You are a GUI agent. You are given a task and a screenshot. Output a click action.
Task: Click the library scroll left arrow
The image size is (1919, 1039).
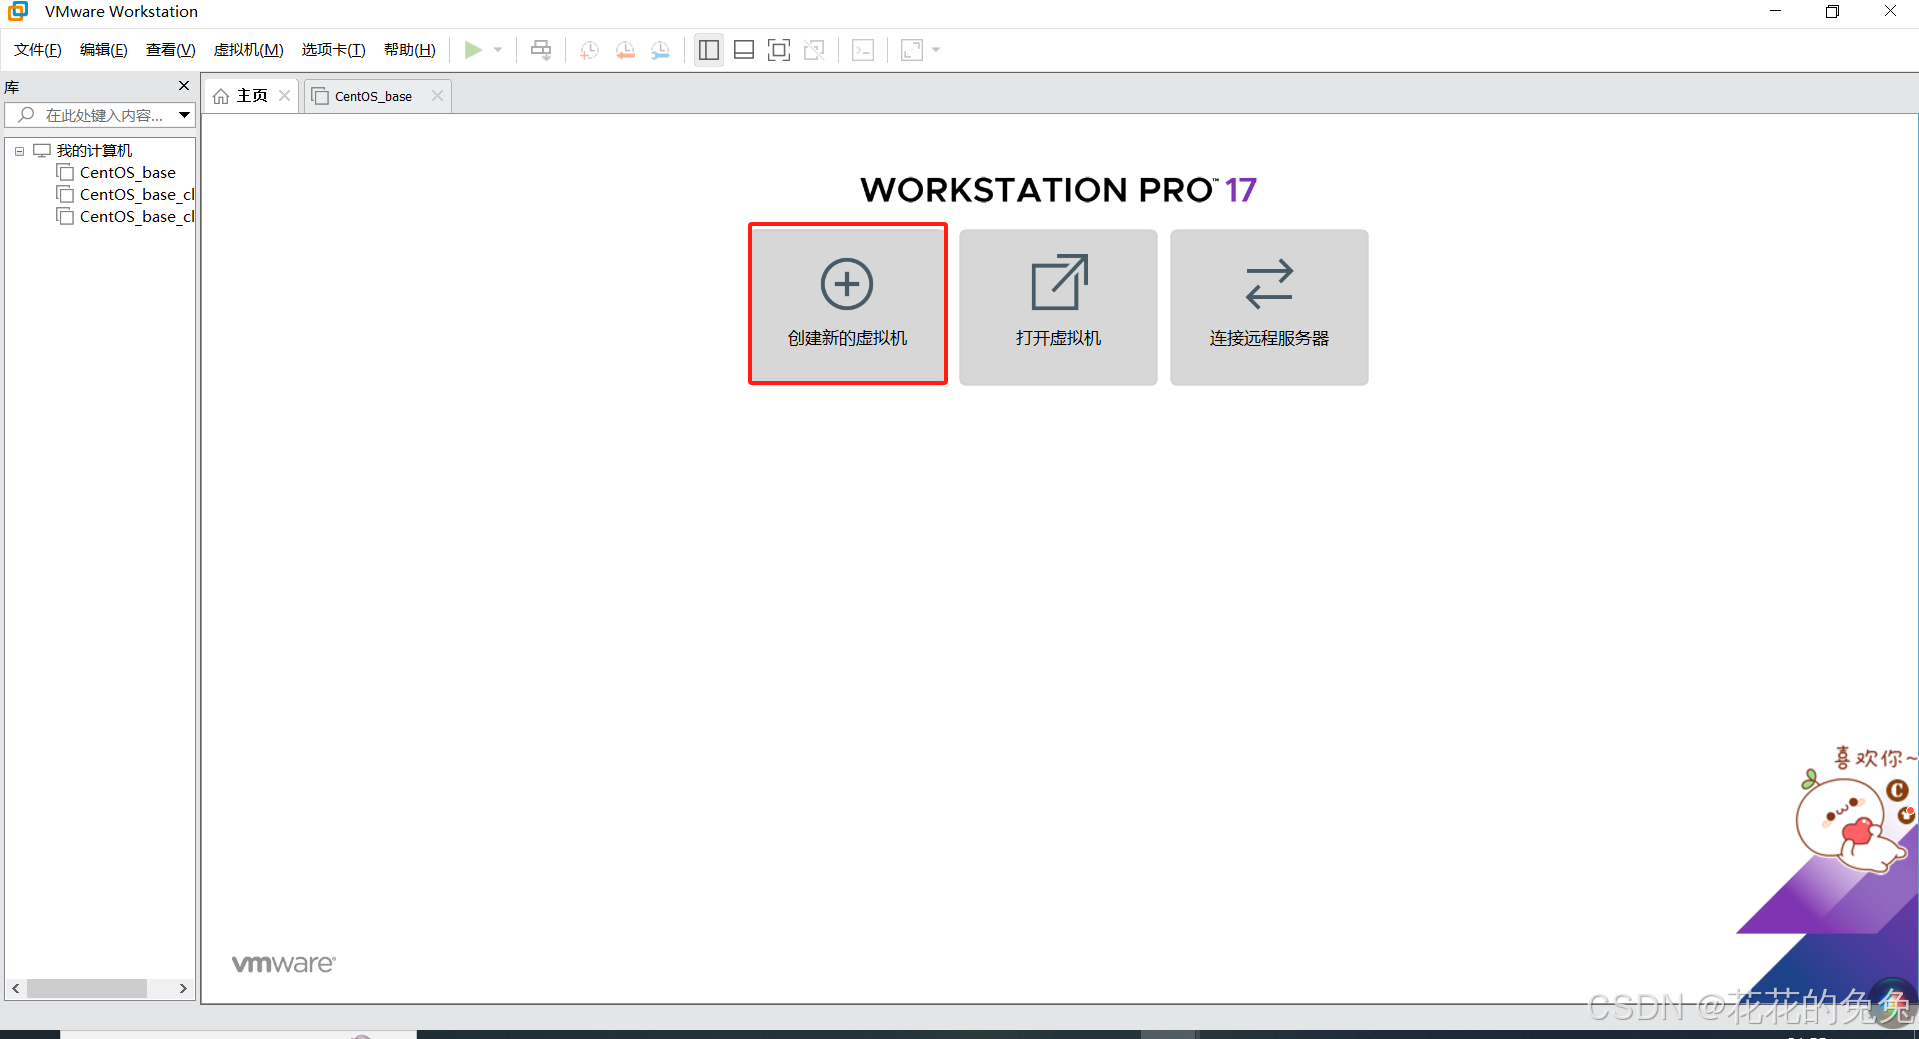click(x=15, y=988)
